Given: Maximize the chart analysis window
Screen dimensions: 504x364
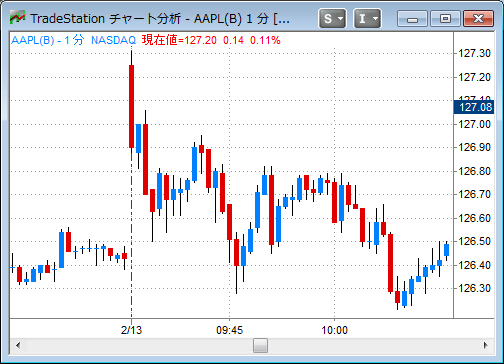Looking at the screenshot, I should click(445, 19).
